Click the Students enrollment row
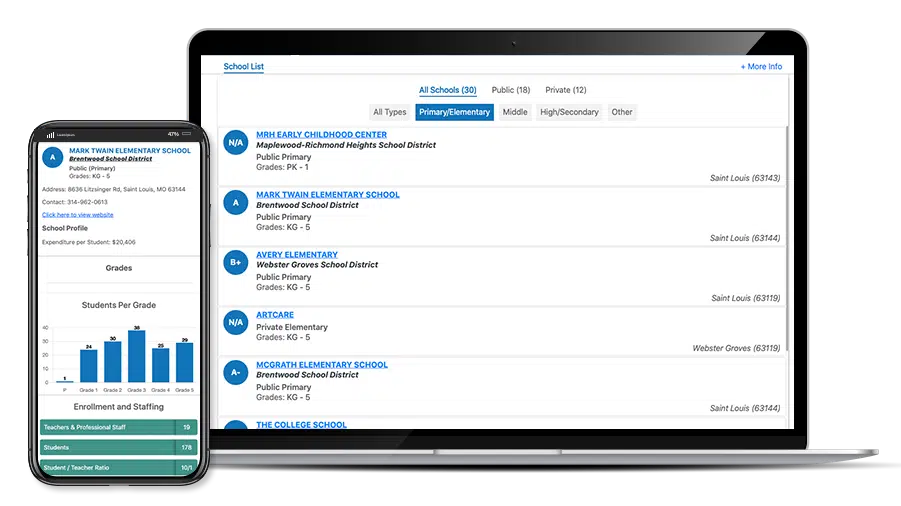The width and height of the screenshot is (901, 506). pos(118,447)
